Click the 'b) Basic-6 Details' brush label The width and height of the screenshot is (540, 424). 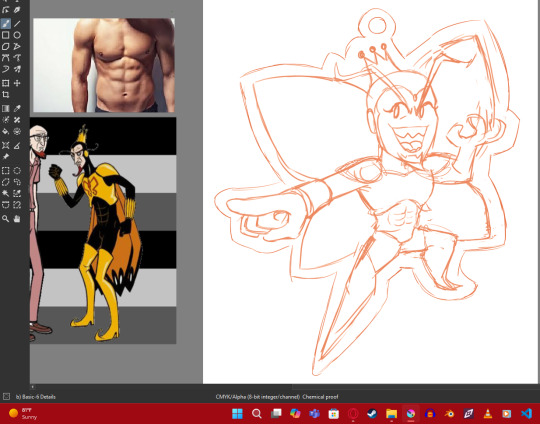click(35, 397)
